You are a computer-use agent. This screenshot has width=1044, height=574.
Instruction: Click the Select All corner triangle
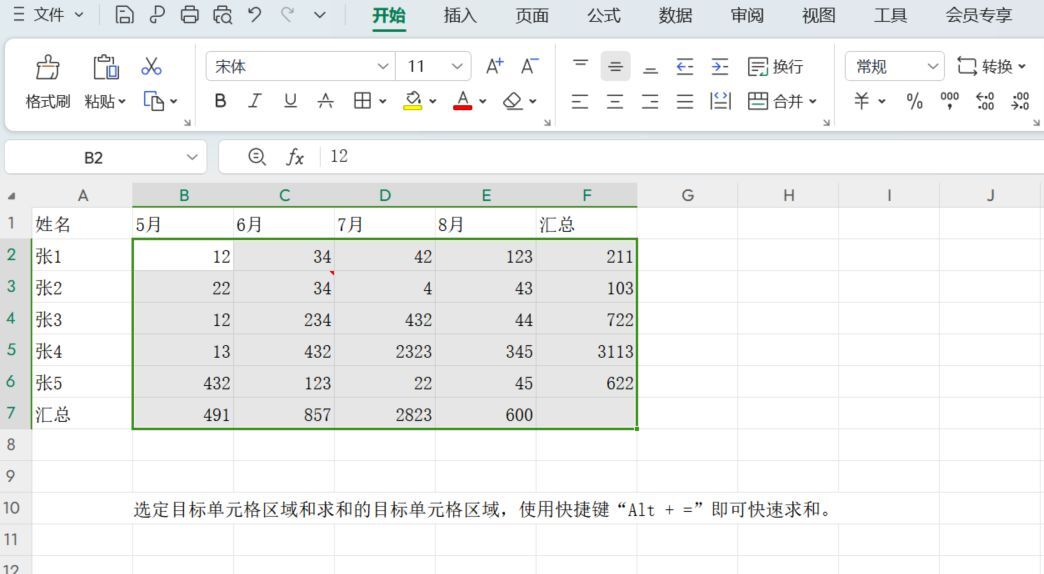pos(11,196)
